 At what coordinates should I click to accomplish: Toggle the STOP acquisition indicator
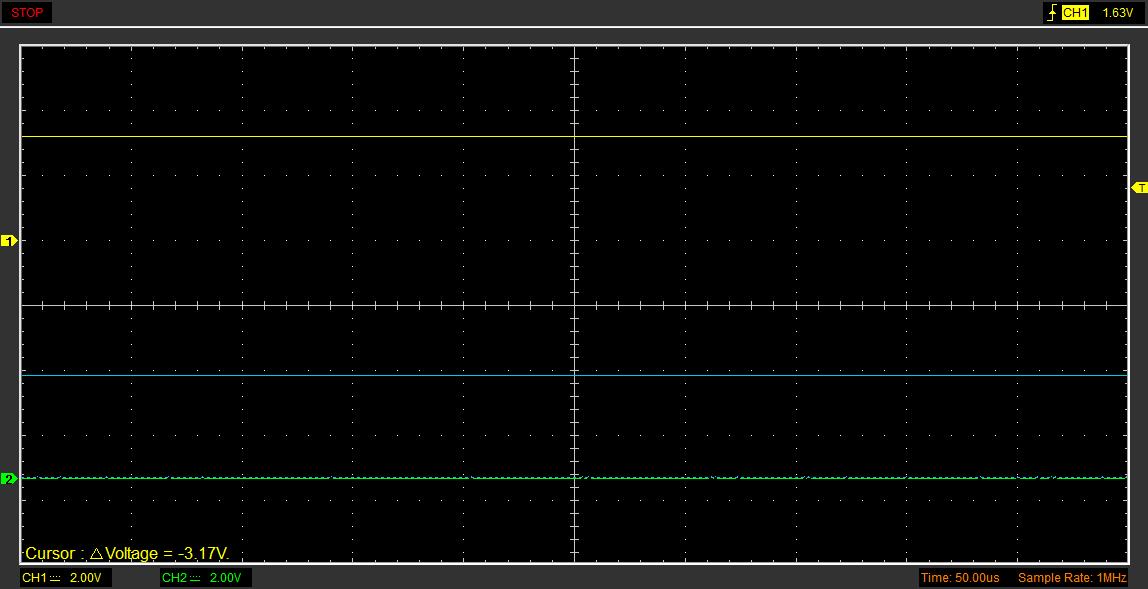27,13
